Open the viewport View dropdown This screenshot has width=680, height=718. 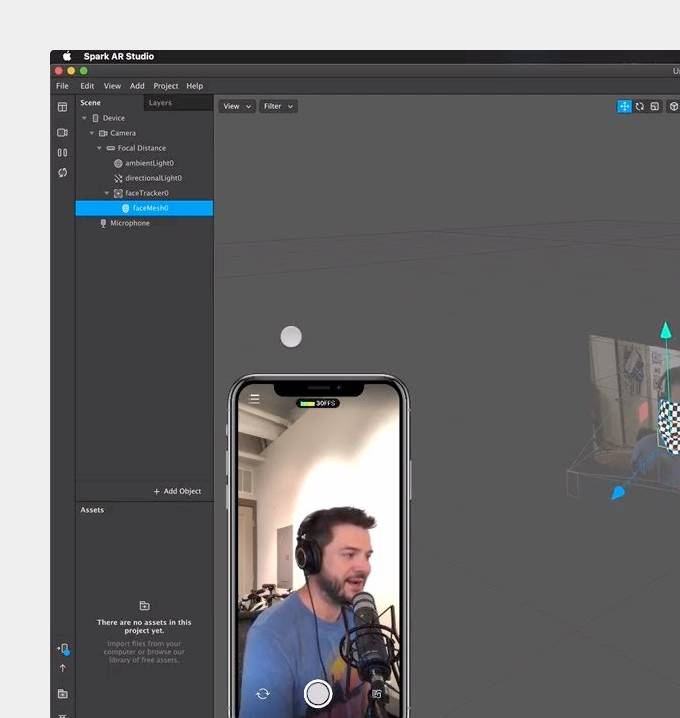pyautogui.click(x=237, y=106)
